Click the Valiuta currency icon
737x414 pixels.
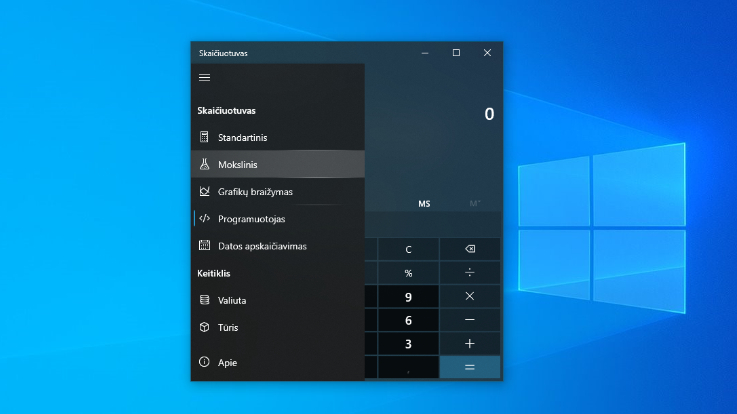[x=204, y=300]
